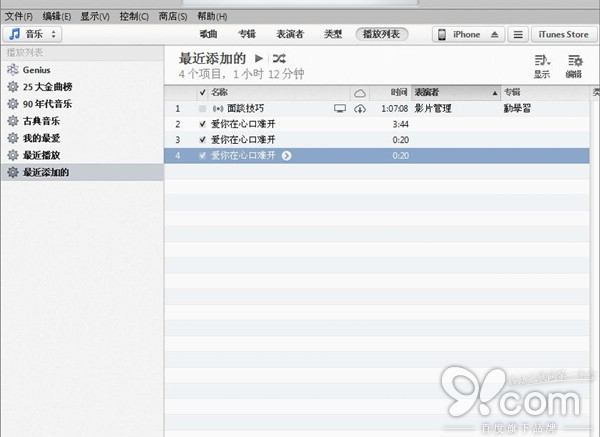Click the 显示 view options icon
The image size is (600, 437).
542,60
